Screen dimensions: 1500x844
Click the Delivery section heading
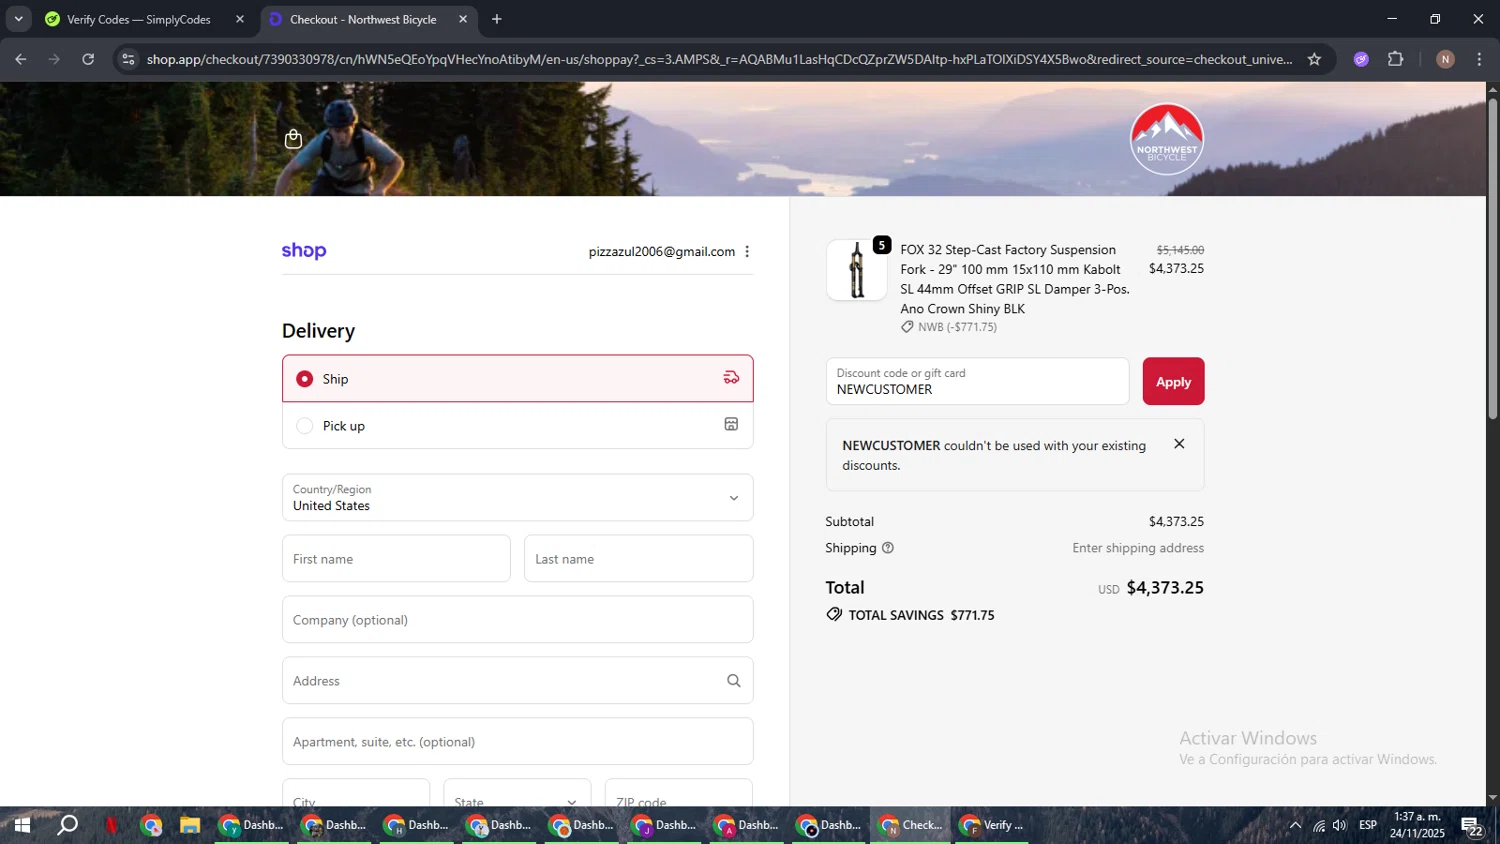point(318,331)
